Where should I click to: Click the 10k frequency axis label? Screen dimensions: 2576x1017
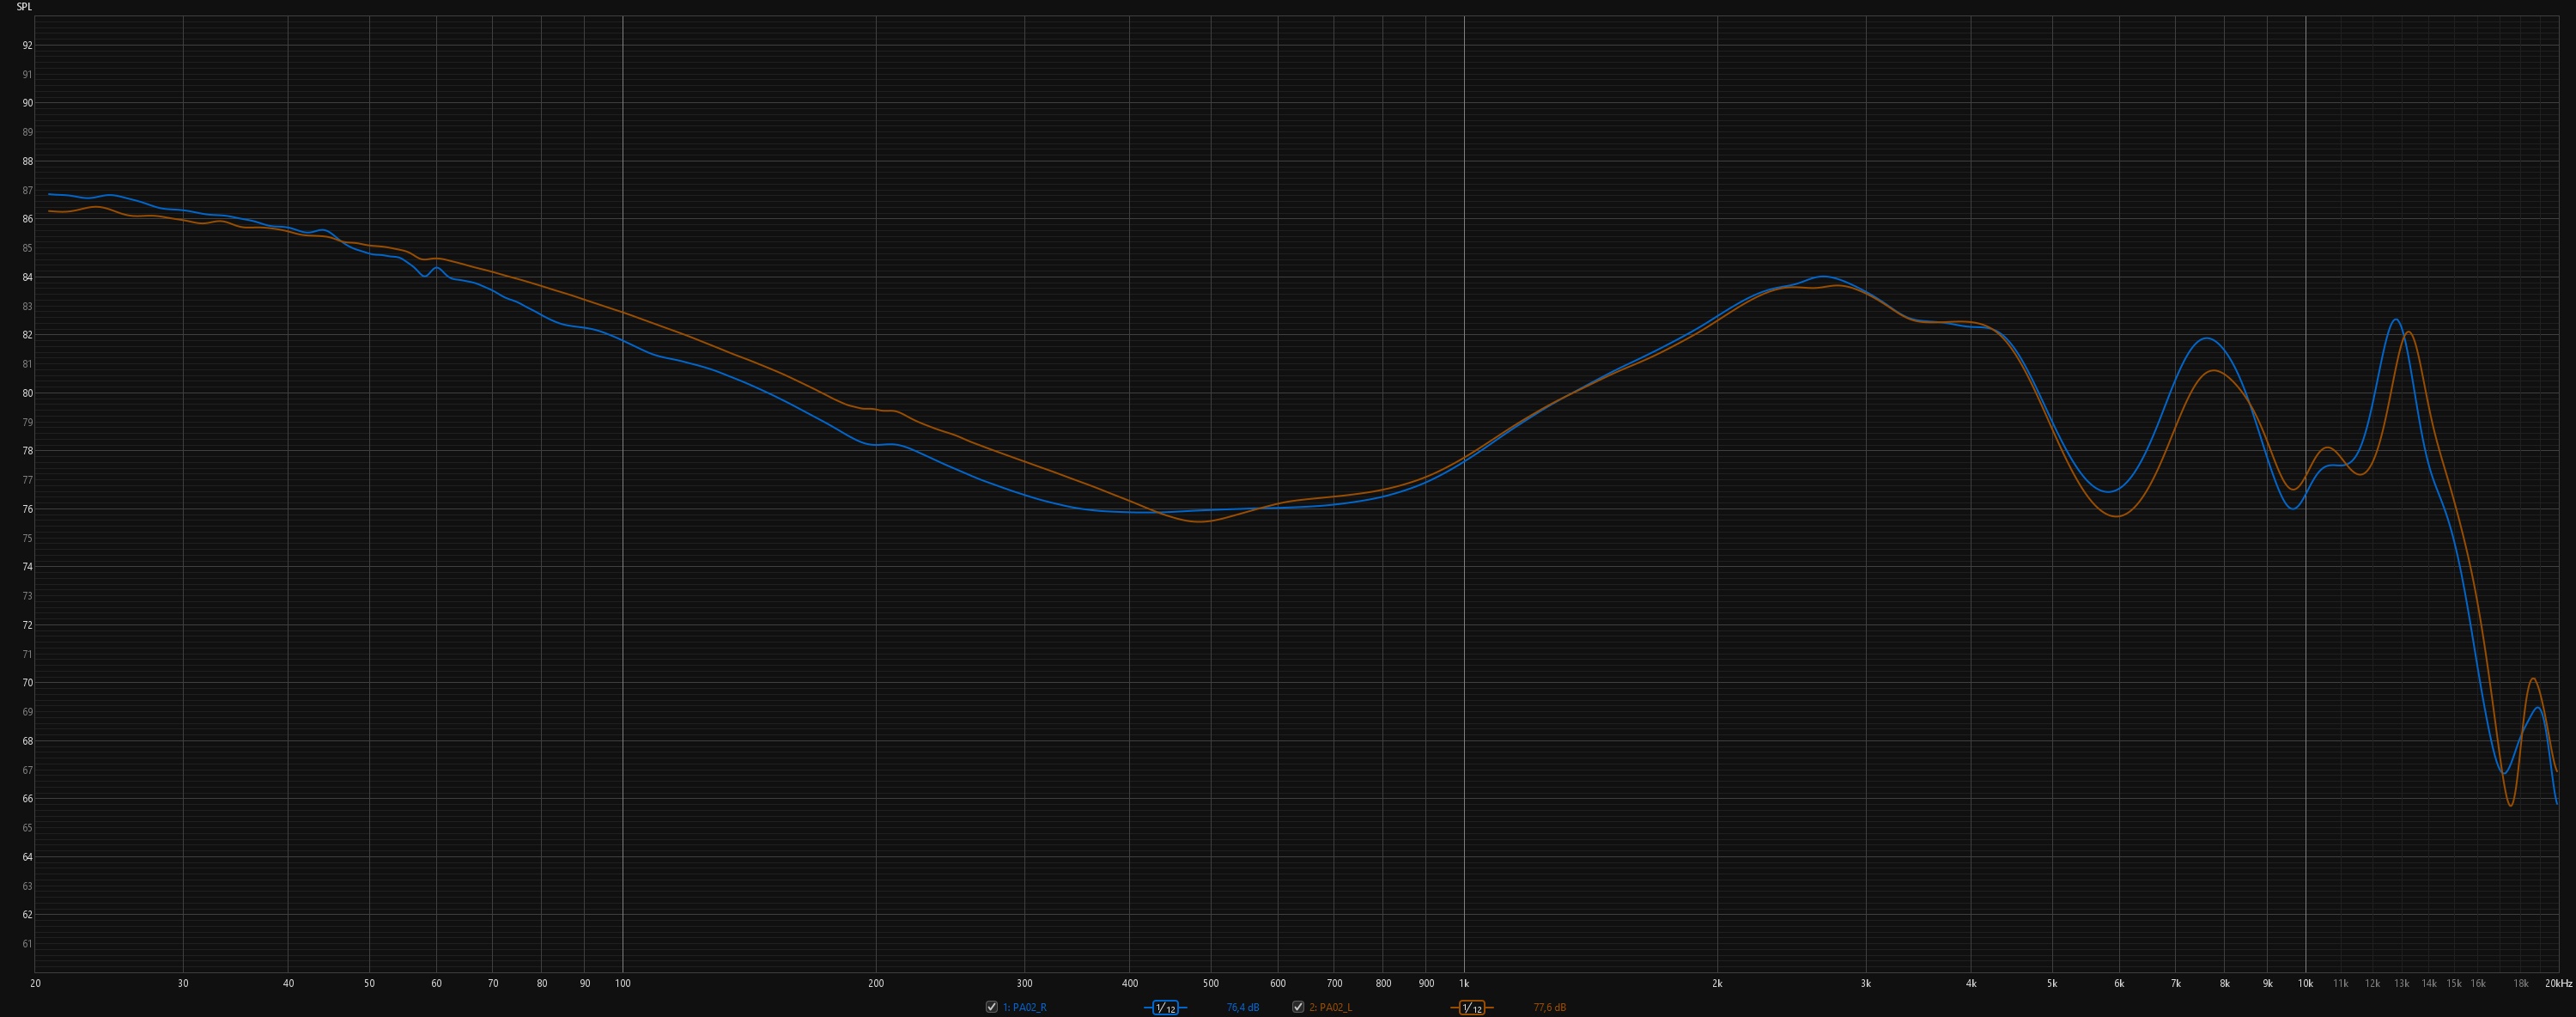(2305, 984)
